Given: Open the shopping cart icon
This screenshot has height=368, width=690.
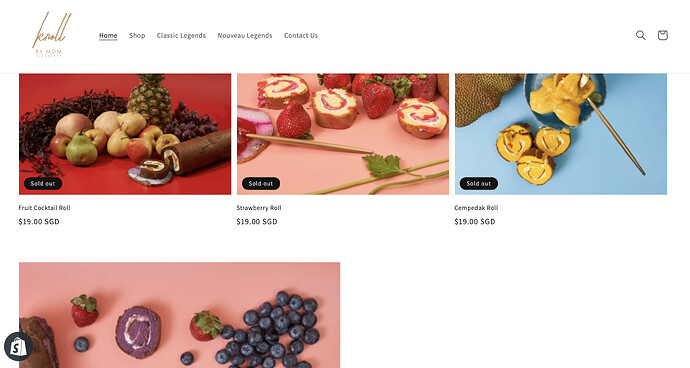Looking at the screenshot, I should 663,35.
